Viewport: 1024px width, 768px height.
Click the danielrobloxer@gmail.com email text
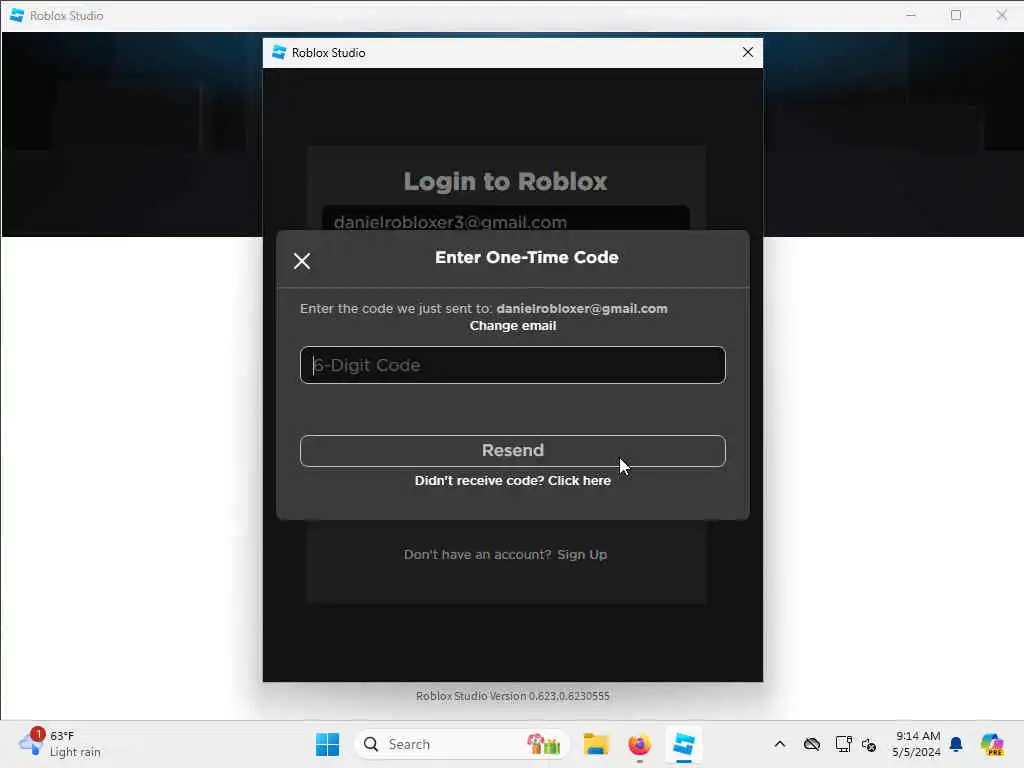point(582,308)
